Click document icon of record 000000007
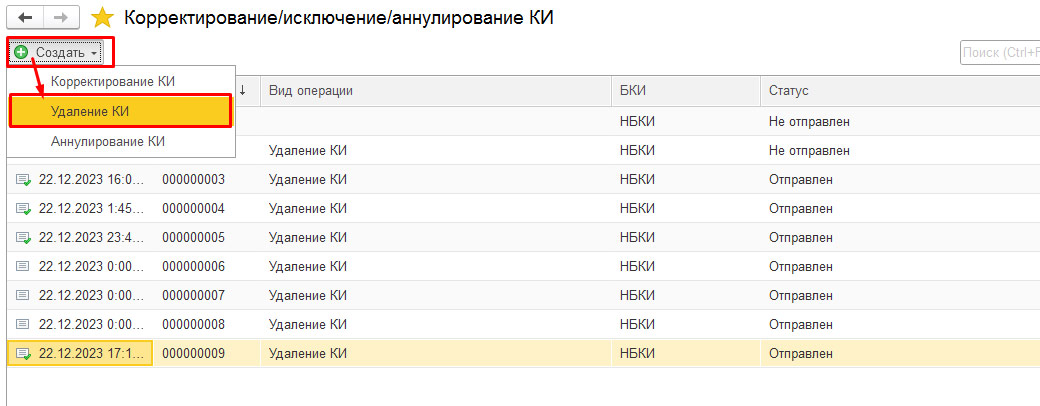 23,295
